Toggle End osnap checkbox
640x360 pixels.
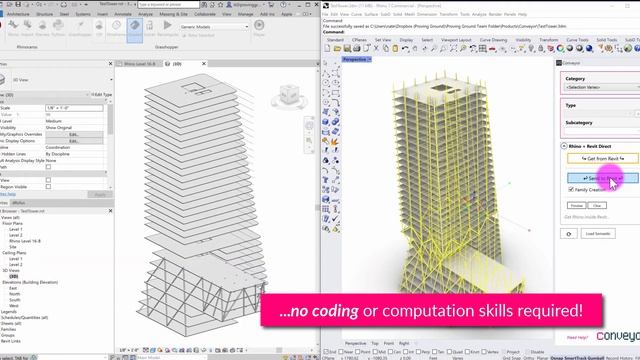(x=326, y=352)
